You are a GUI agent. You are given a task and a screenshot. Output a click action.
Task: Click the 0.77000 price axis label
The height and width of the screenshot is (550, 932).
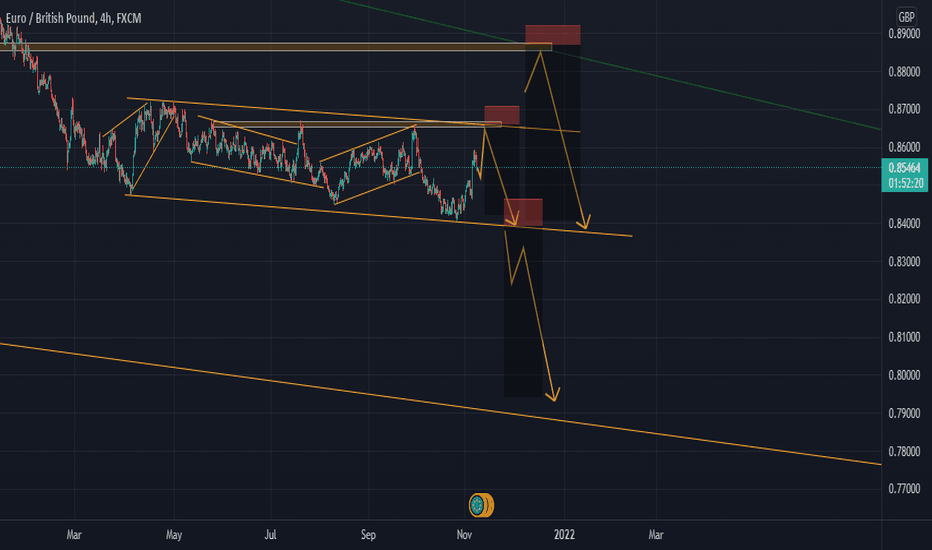click(x=904, y=489)
